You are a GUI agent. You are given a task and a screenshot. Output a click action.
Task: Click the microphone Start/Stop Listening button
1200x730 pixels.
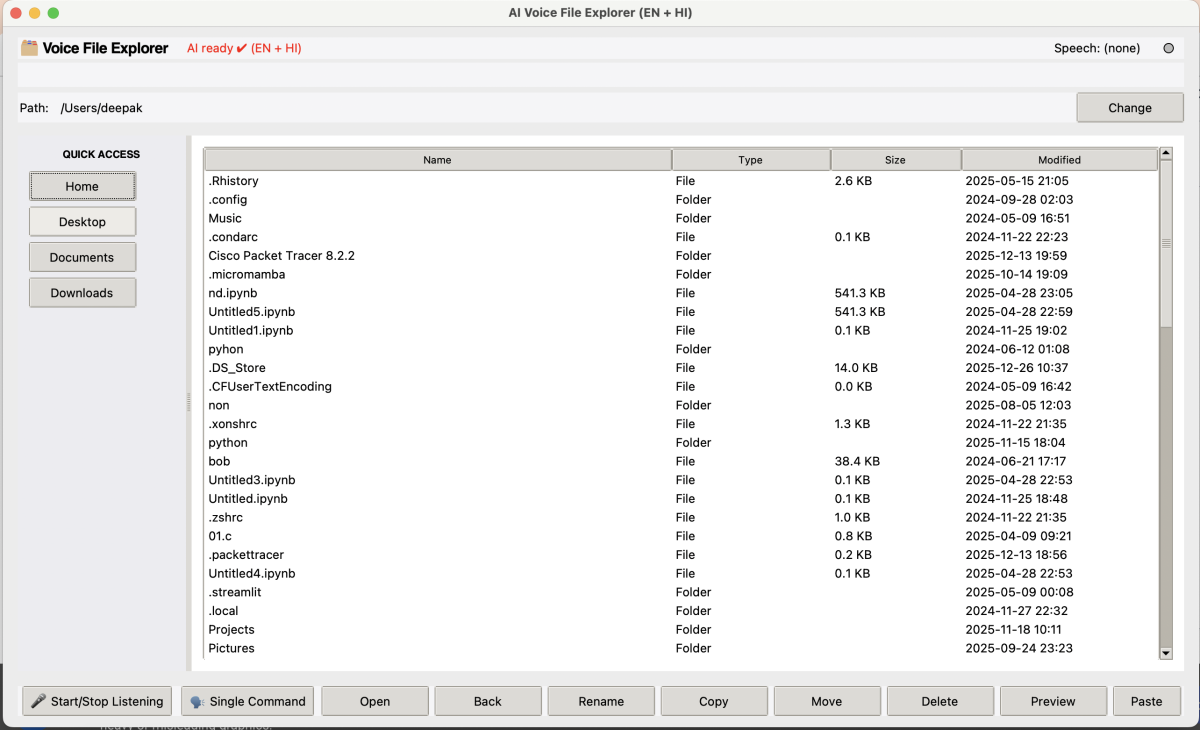(x=96, y=701)
